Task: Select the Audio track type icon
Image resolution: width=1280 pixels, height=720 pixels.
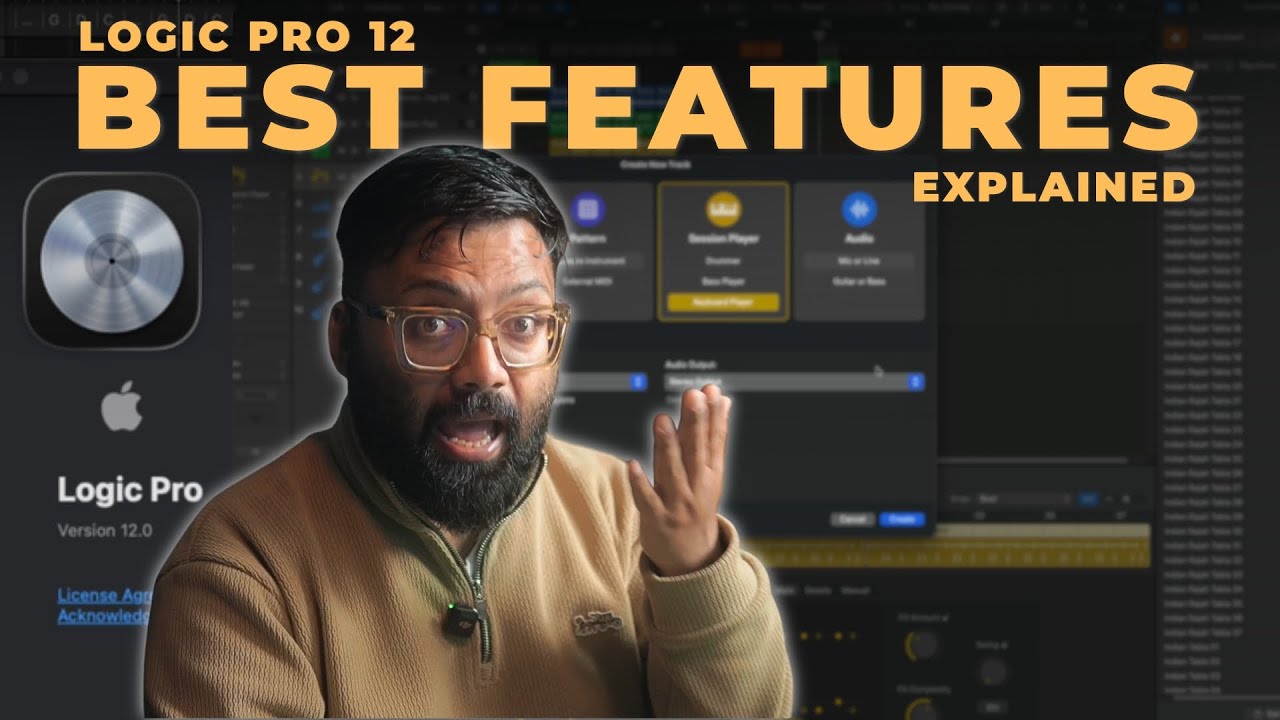Action: (x=859, y=210)
